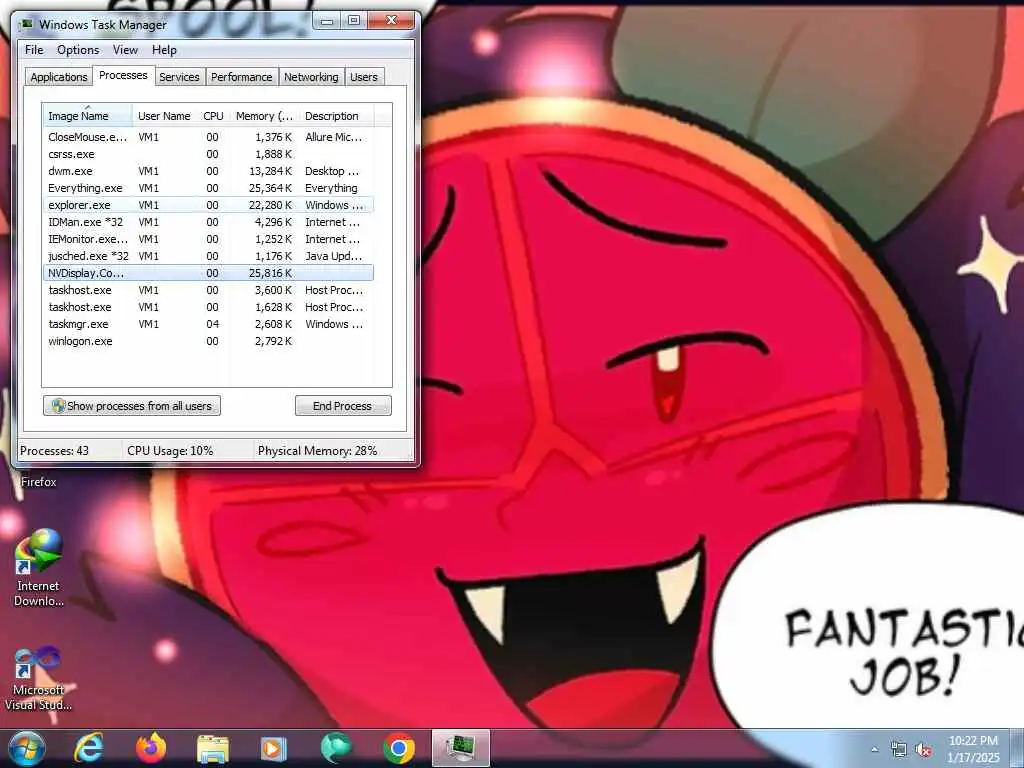Switch to the Services tab
Viewport: 1024px width, 768px height.
(180, 76)
